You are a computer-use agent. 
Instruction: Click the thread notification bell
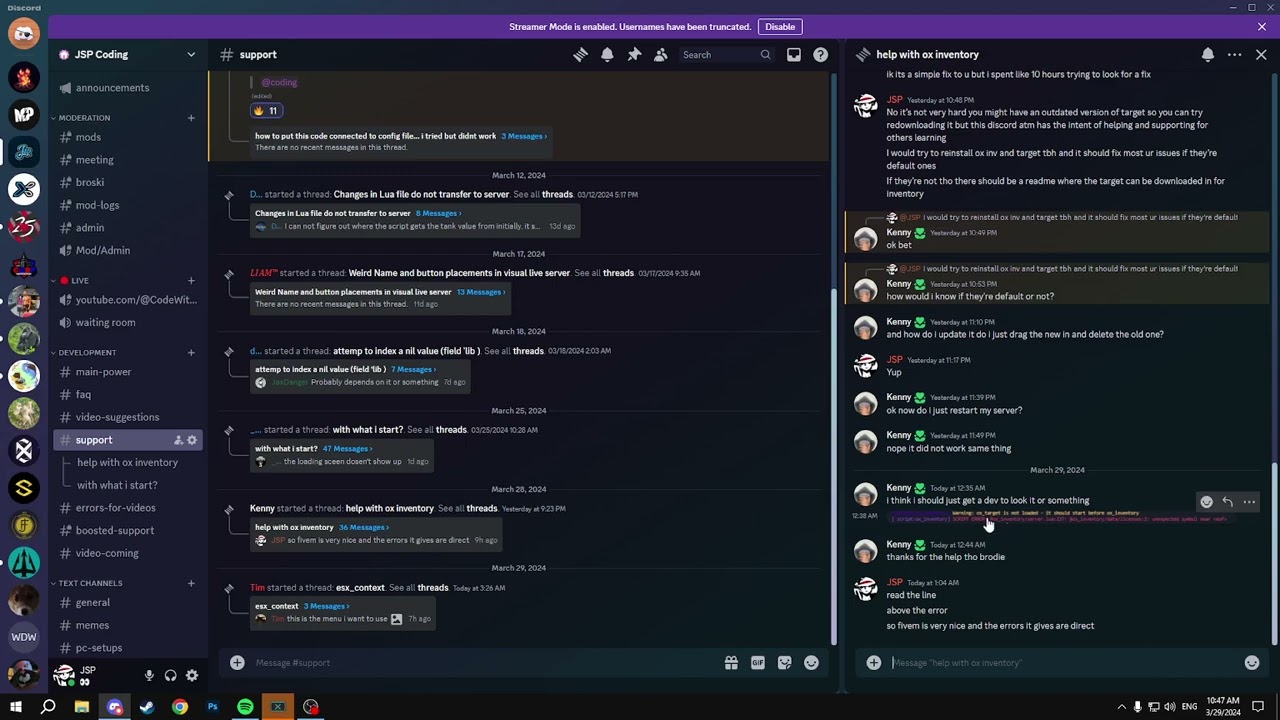click(x=1208, y=55)
